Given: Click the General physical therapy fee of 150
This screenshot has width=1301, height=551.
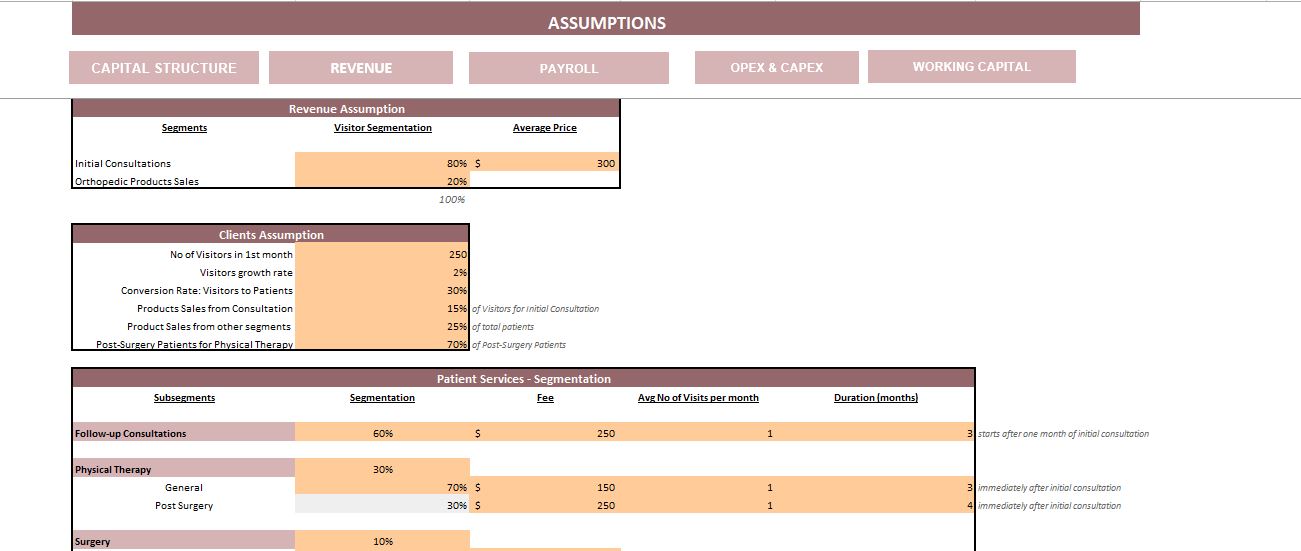Looking at the screenshot, I should (545, 488).
